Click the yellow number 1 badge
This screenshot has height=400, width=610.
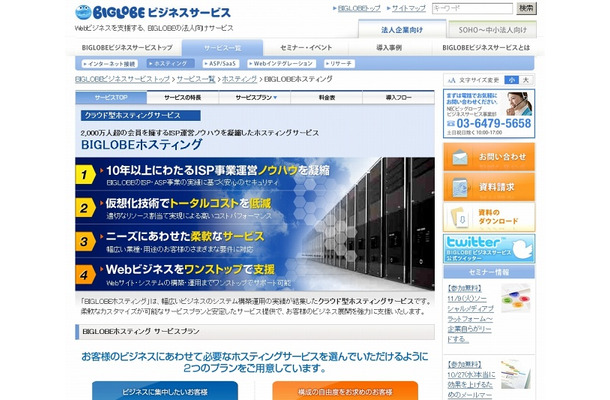pos(85,175)
